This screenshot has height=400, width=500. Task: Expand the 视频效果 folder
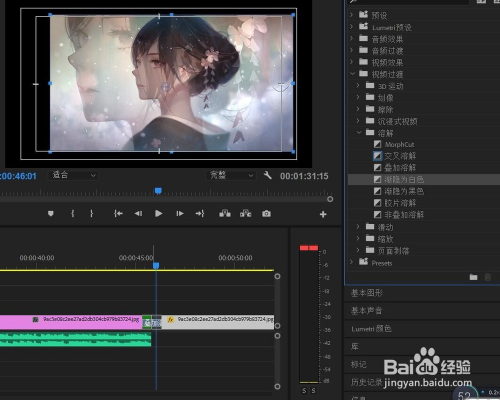(x=351, y=62)
